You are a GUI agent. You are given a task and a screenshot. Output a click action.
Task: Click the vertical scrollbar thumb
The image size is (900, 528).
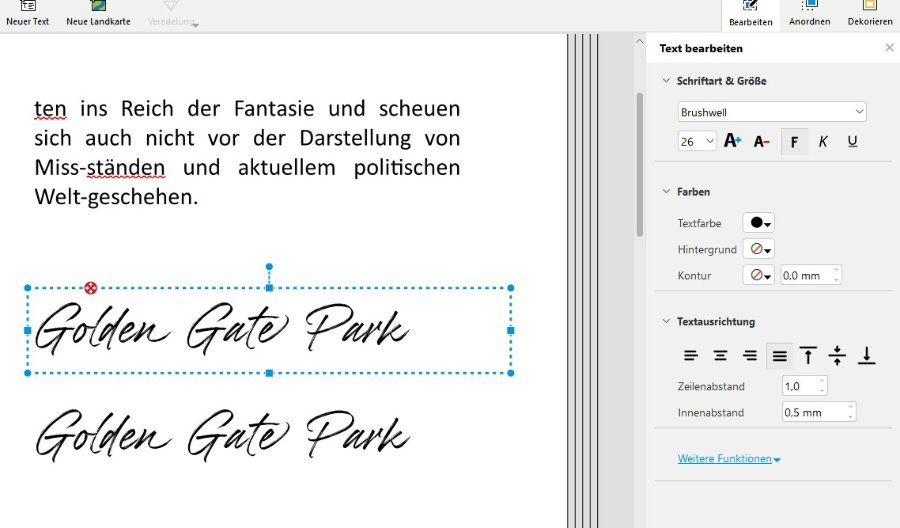coord(639,164)
